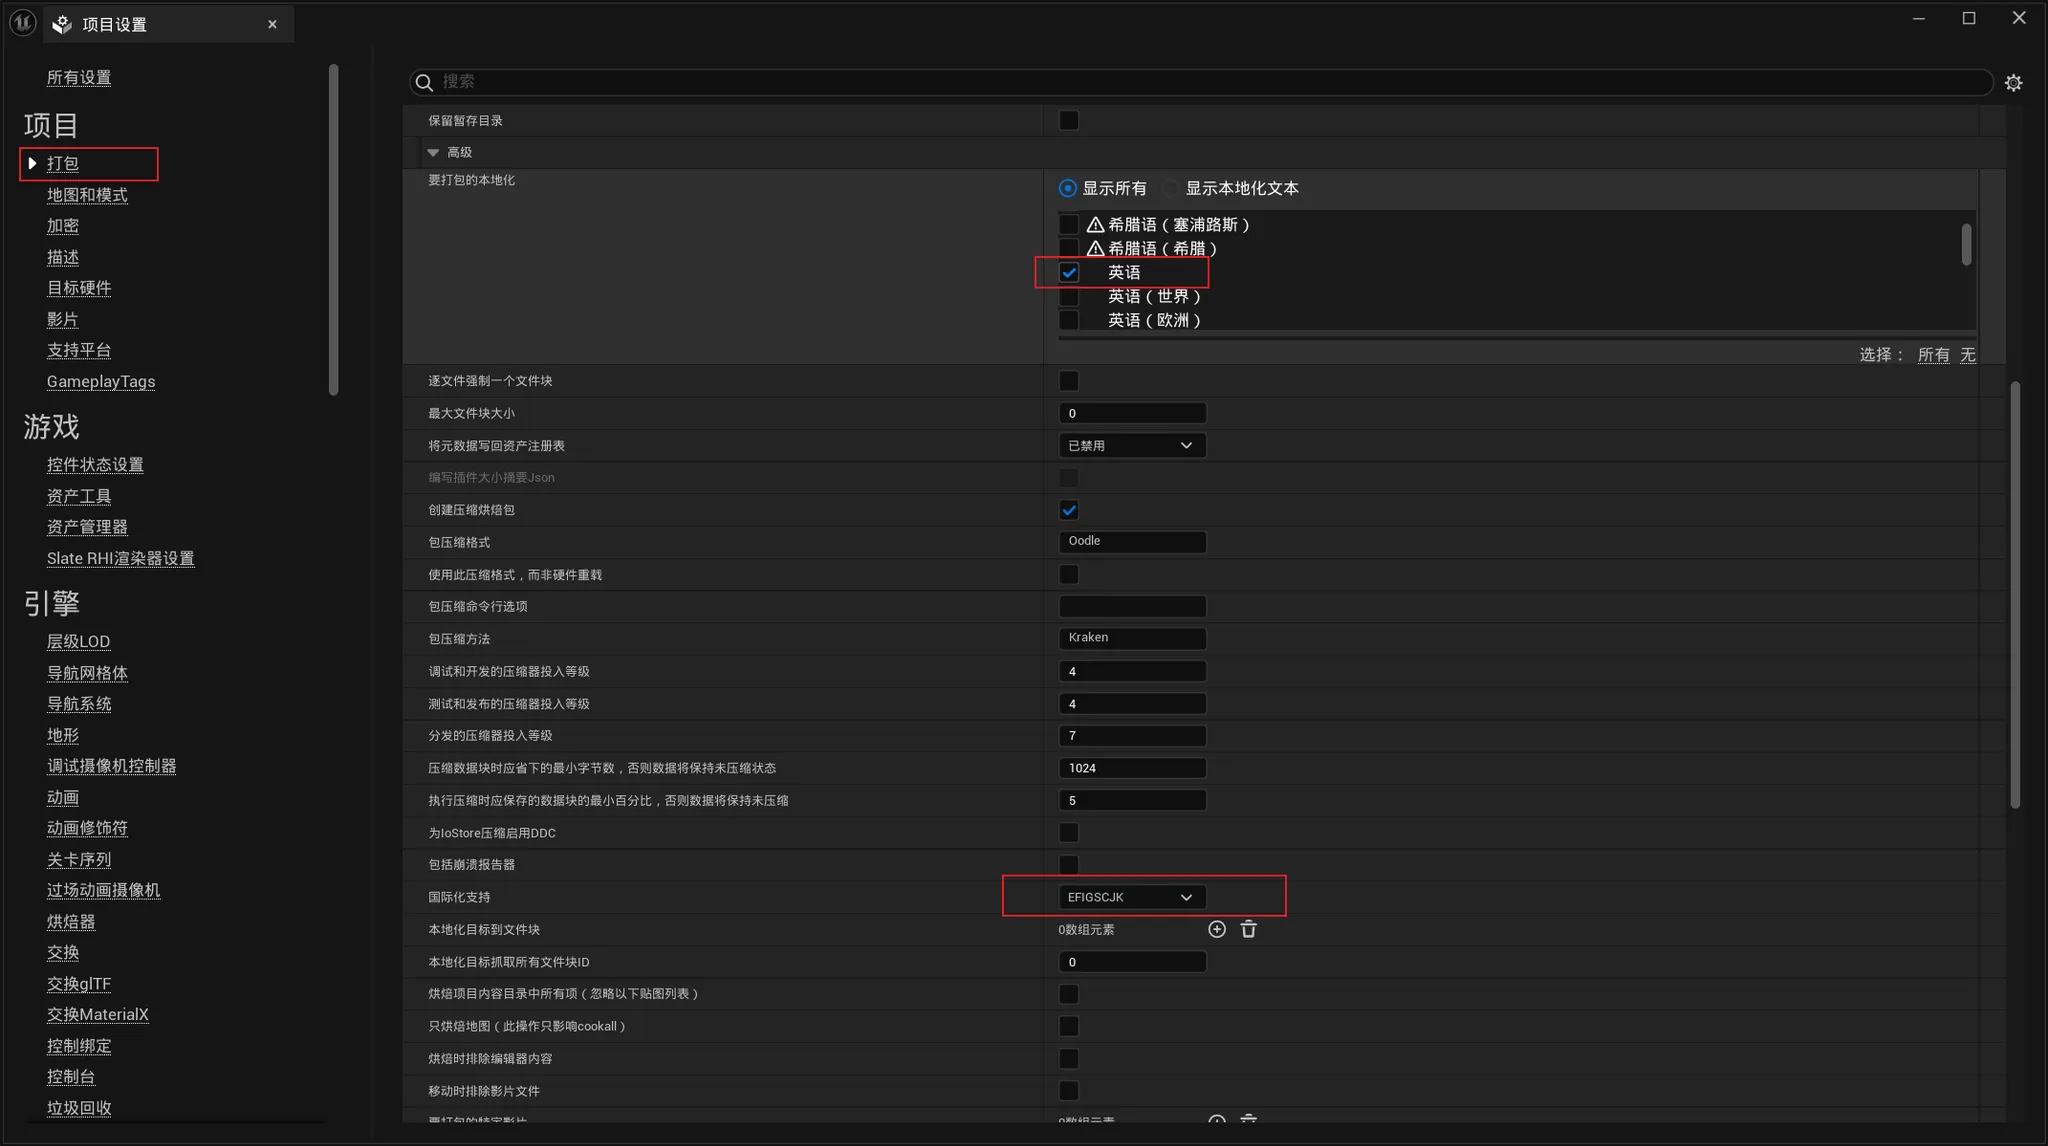Open 将元数据写回资产注册表 dropdown
This screenshot has height=1146, width=2048.
(x=1131, y=445)
